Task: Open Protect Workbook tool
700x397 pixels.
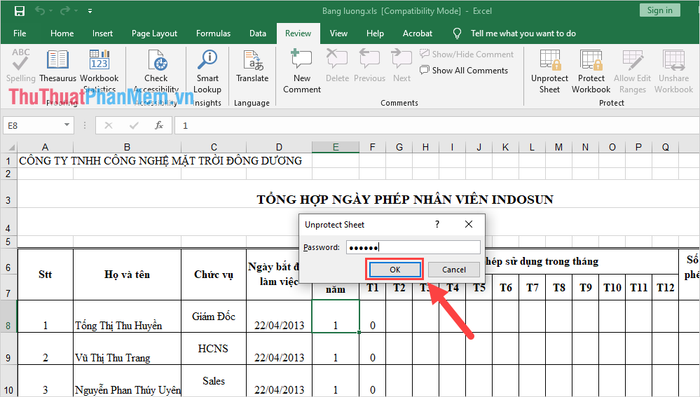Action: point(591,71)
